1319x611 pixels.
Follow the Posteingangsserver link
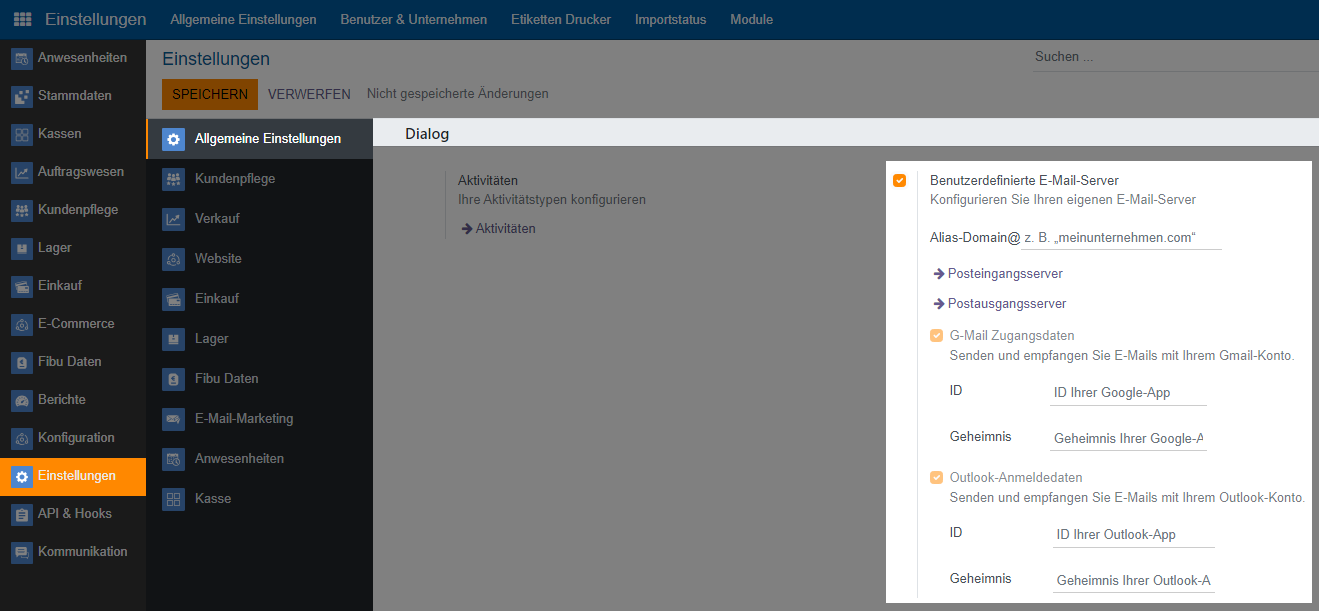pyautogui.click(x=1004, y=274)
